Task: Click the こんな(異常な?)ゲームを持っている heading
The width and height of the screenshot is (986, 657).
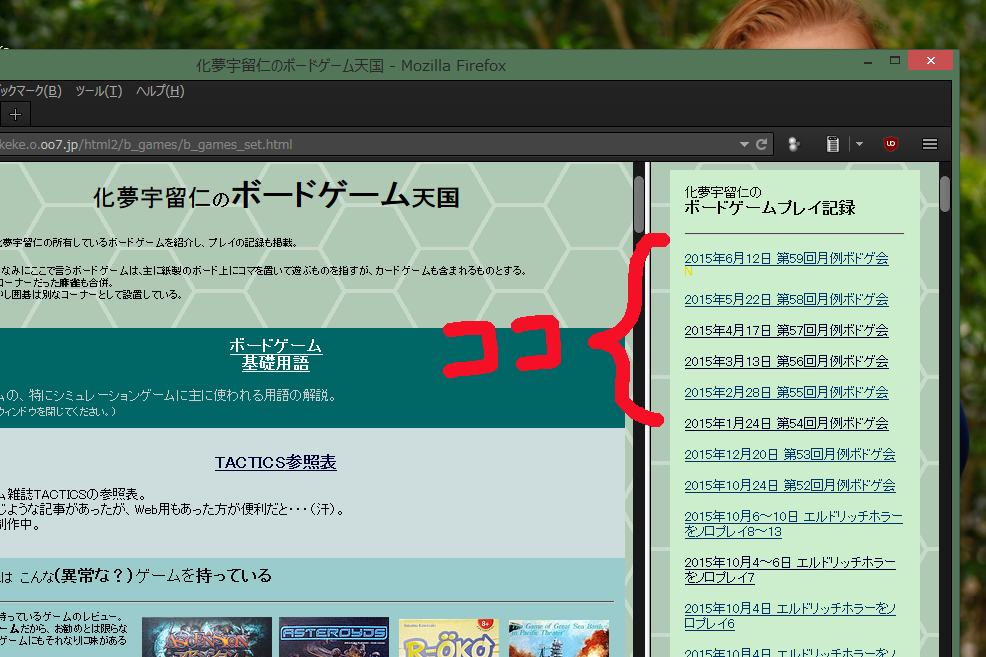Action: 145,575
